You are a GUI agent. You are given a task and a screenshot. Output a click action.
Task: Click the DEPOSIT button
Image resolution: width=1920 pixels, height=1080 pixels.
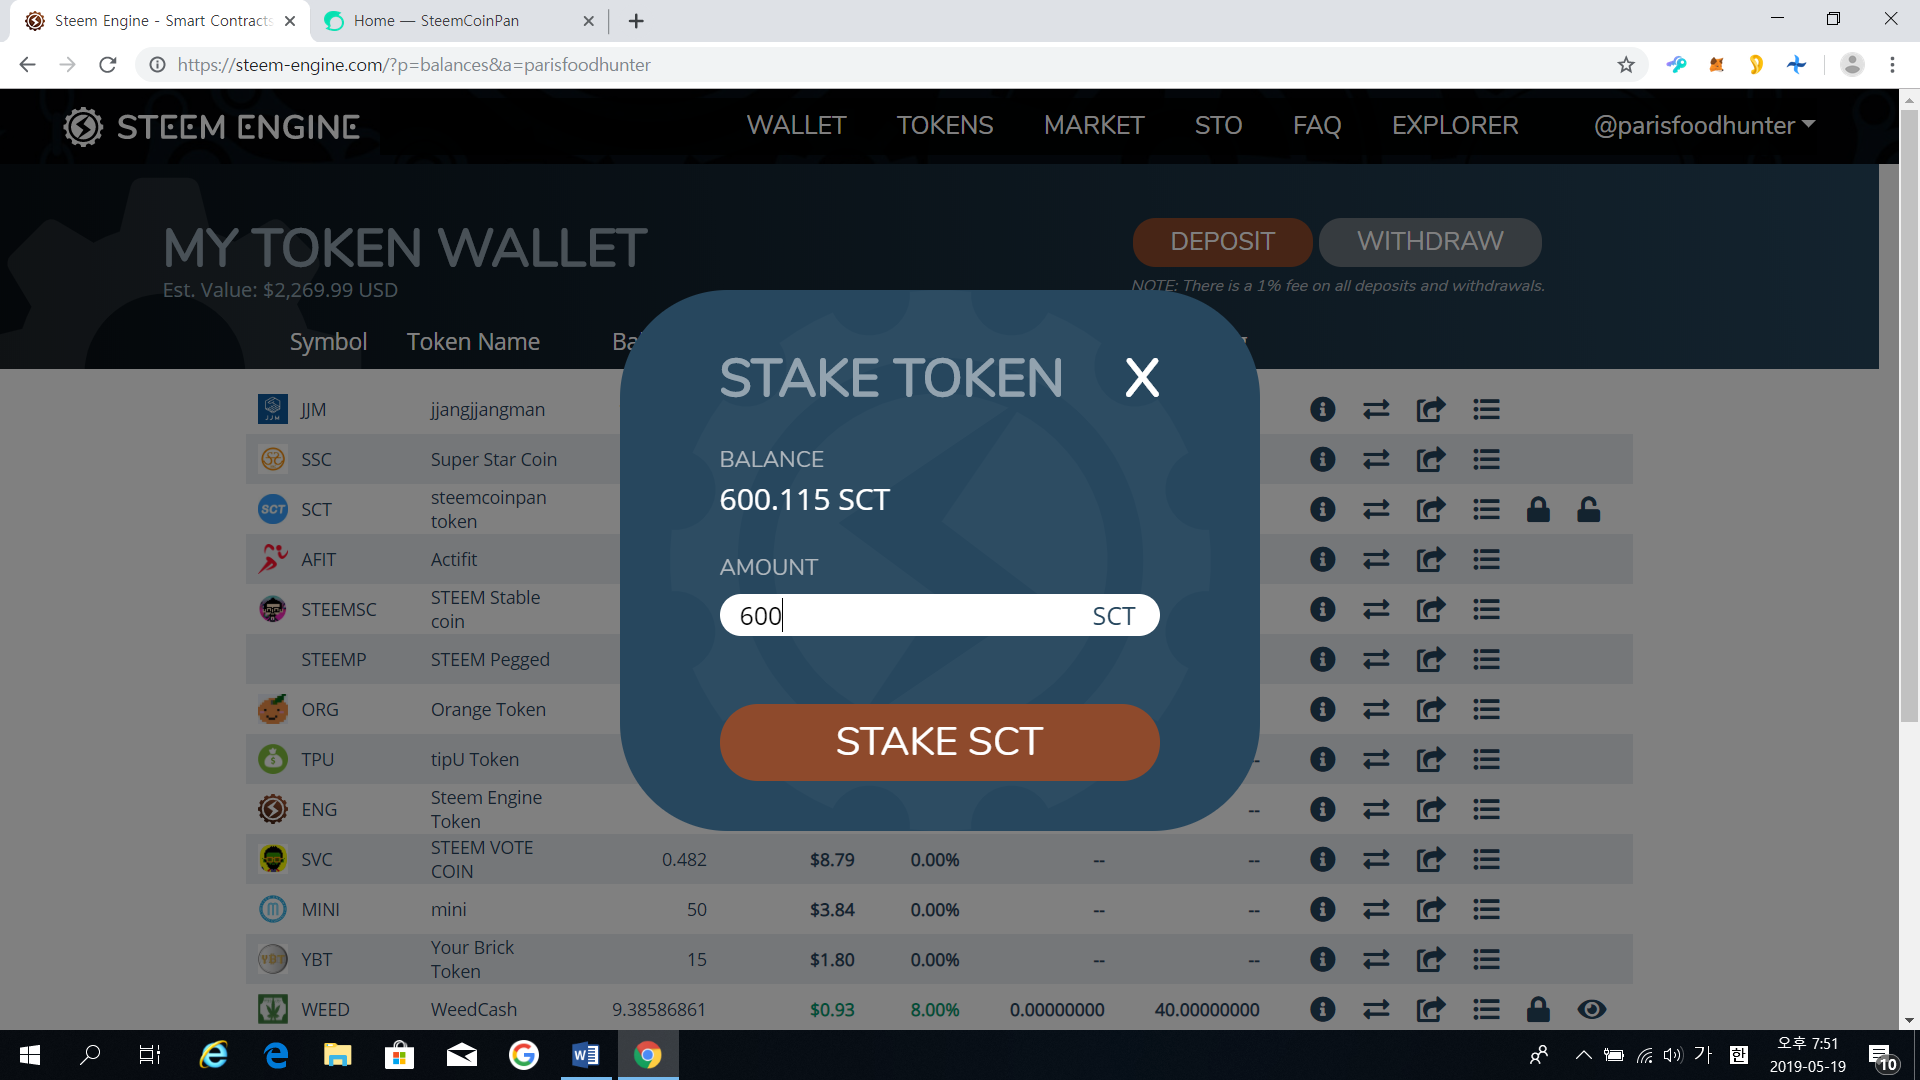pos(1222,242)
